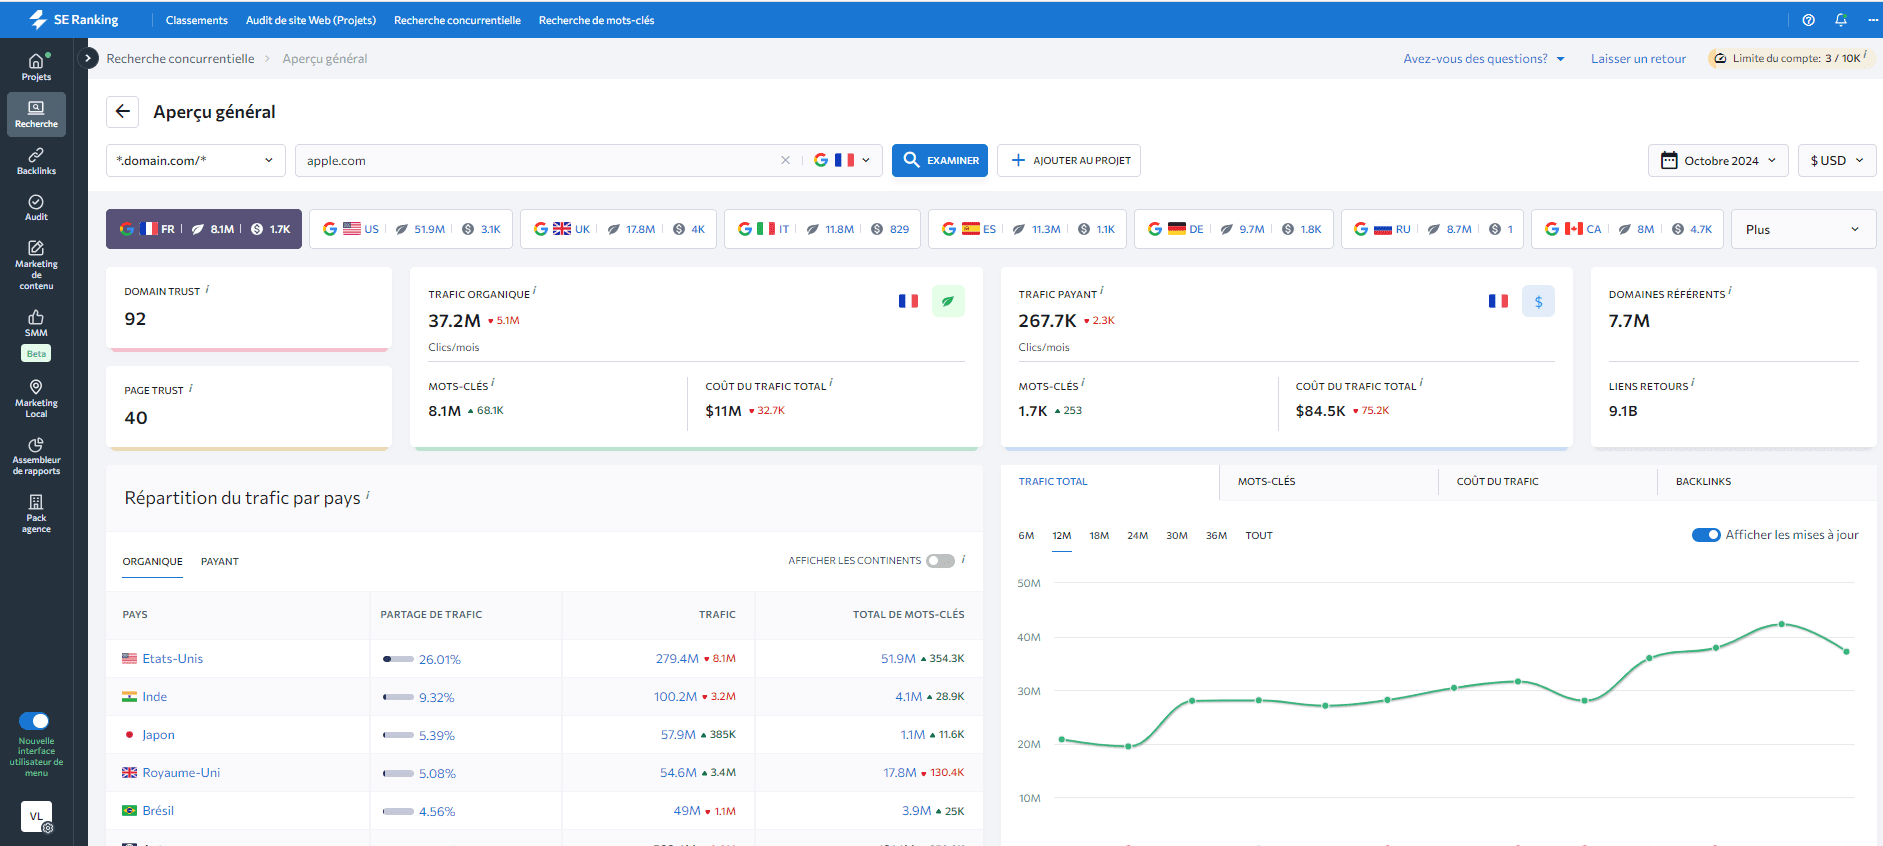Open the Google France search engine dropdown
This screenshot has width=1883, height=846.
pos(842,160)
